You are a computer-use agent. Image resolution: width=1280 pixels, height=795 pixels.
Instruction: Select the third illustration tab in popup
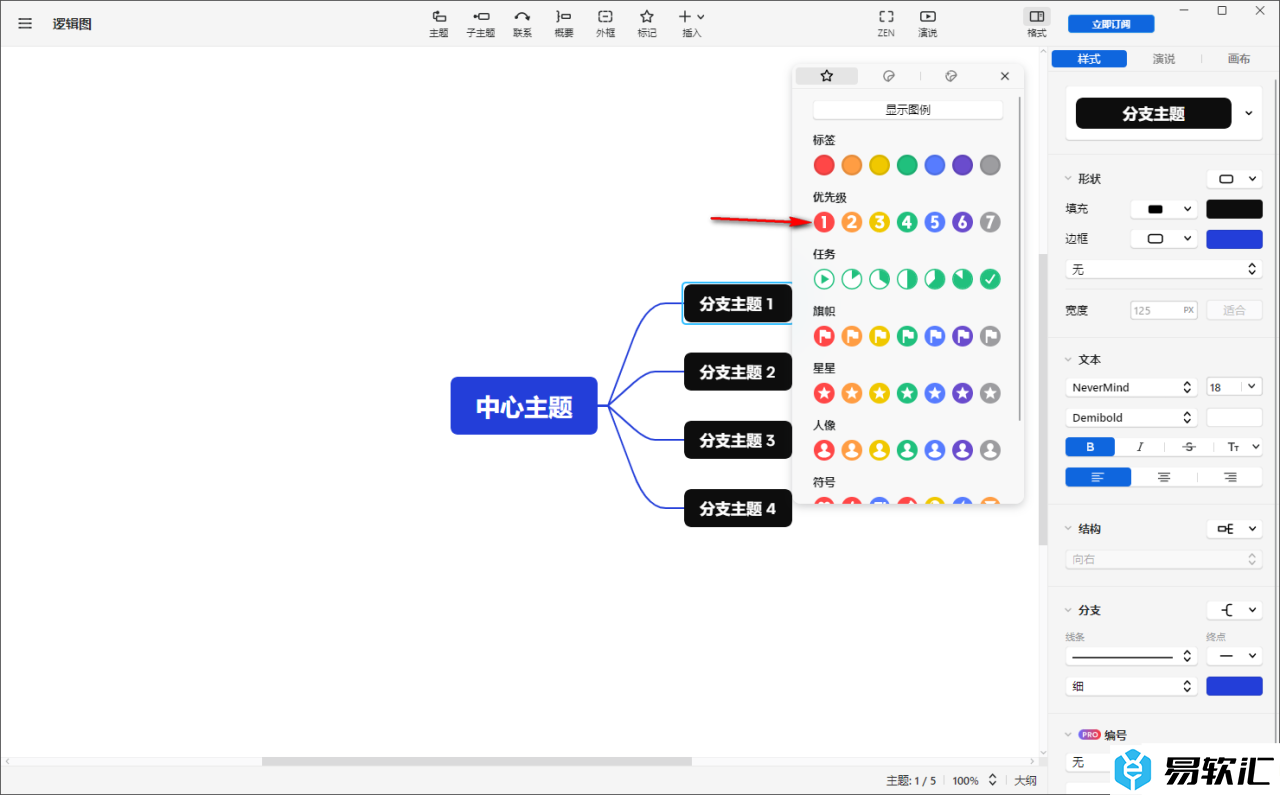[x=951, y=76]
